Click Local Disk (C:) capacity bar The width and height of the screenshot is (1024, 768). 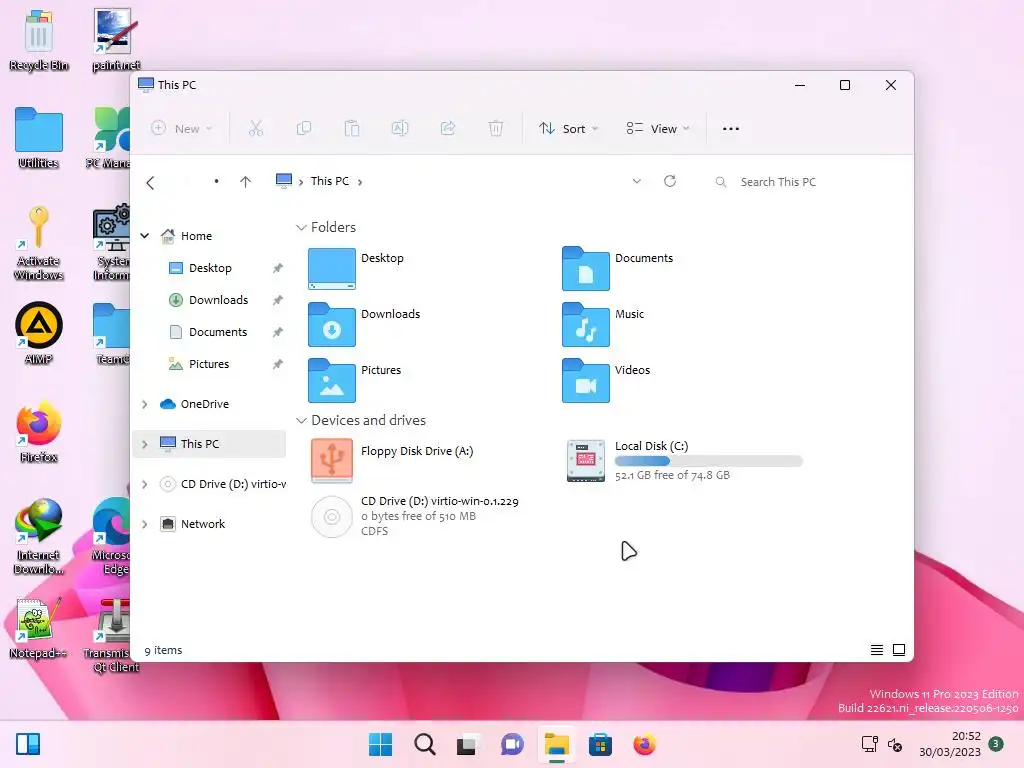click(x=709, y=461)
